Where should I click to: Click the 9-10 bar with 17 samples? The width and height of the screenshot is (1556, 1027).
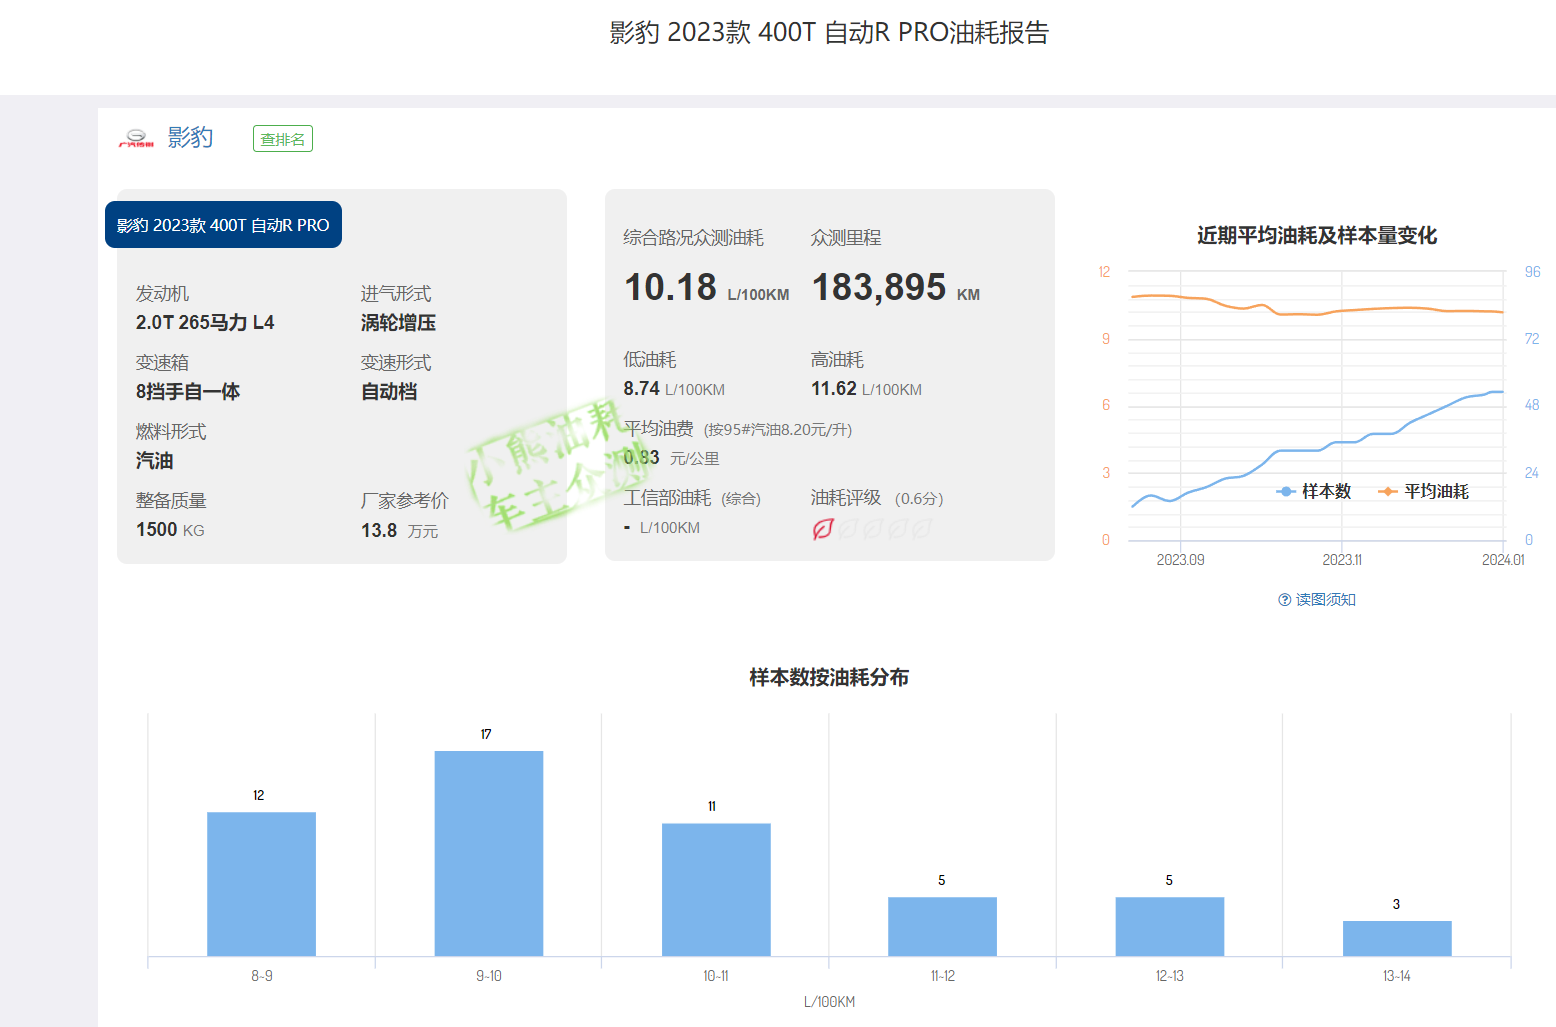[x=488, y=853]
